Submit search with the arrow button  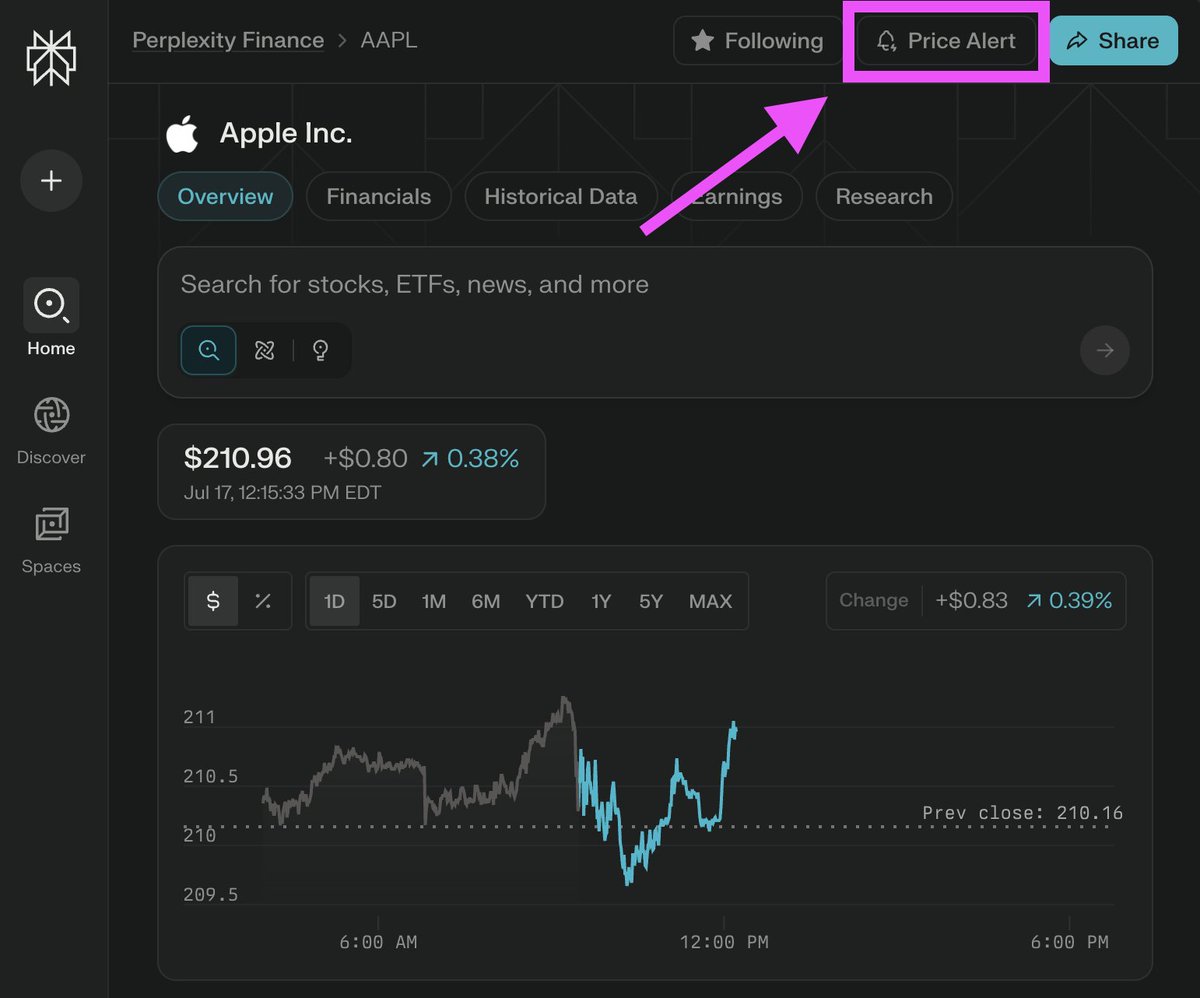(1105, 350)
